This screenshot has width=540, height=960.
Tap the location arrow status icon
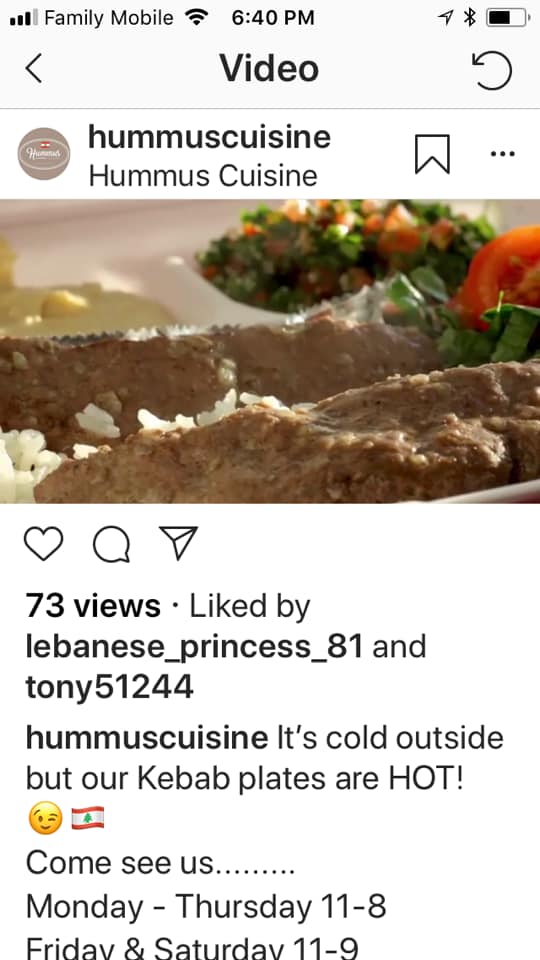[446, 18]
